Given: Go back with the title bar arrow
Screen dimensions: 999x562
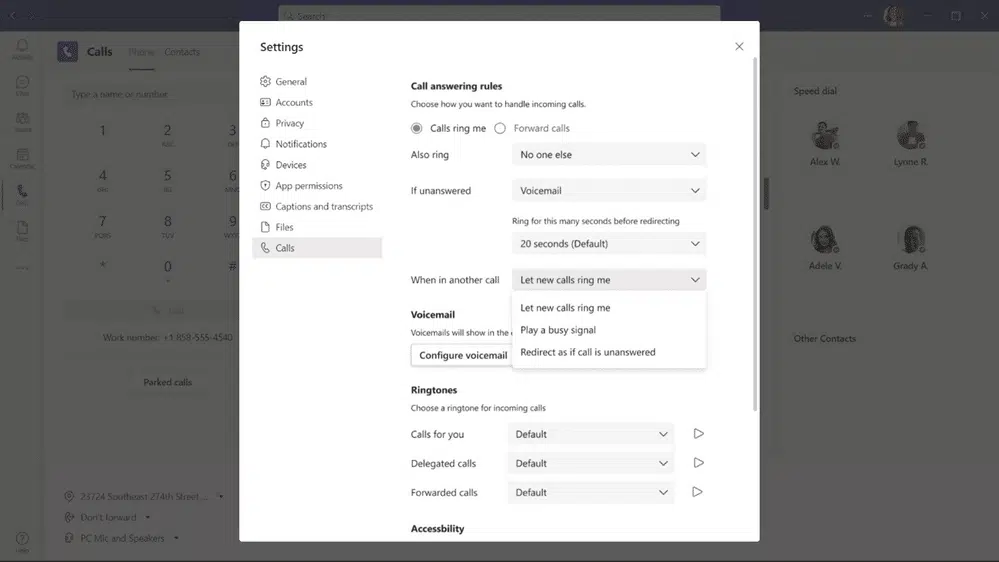Looking at the screenshot, I should click(12, 15).
